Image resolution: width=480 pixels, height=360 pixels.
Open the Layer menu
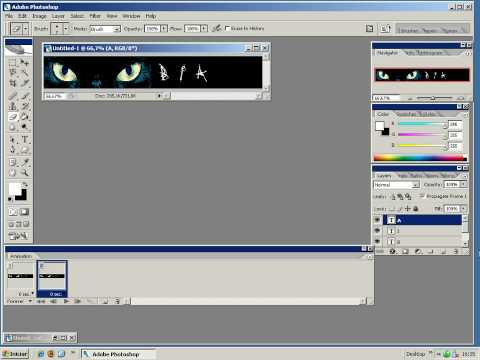pyautogui.click(x=58, y=16)
